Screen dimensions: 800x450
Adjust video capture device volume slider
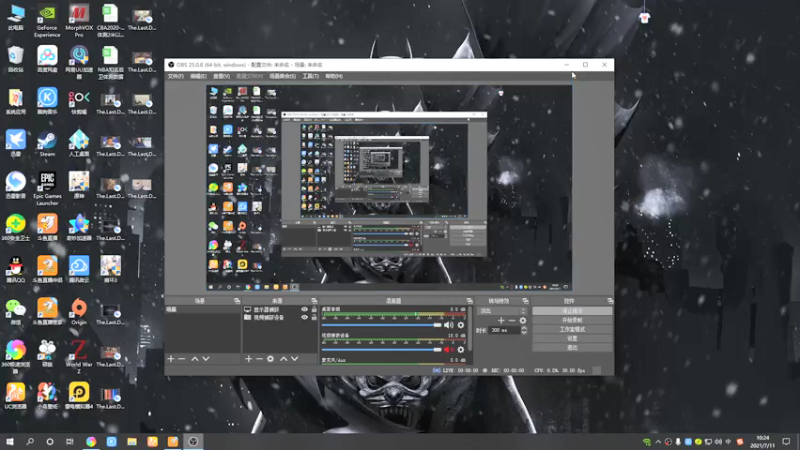[x=382, y=349]
